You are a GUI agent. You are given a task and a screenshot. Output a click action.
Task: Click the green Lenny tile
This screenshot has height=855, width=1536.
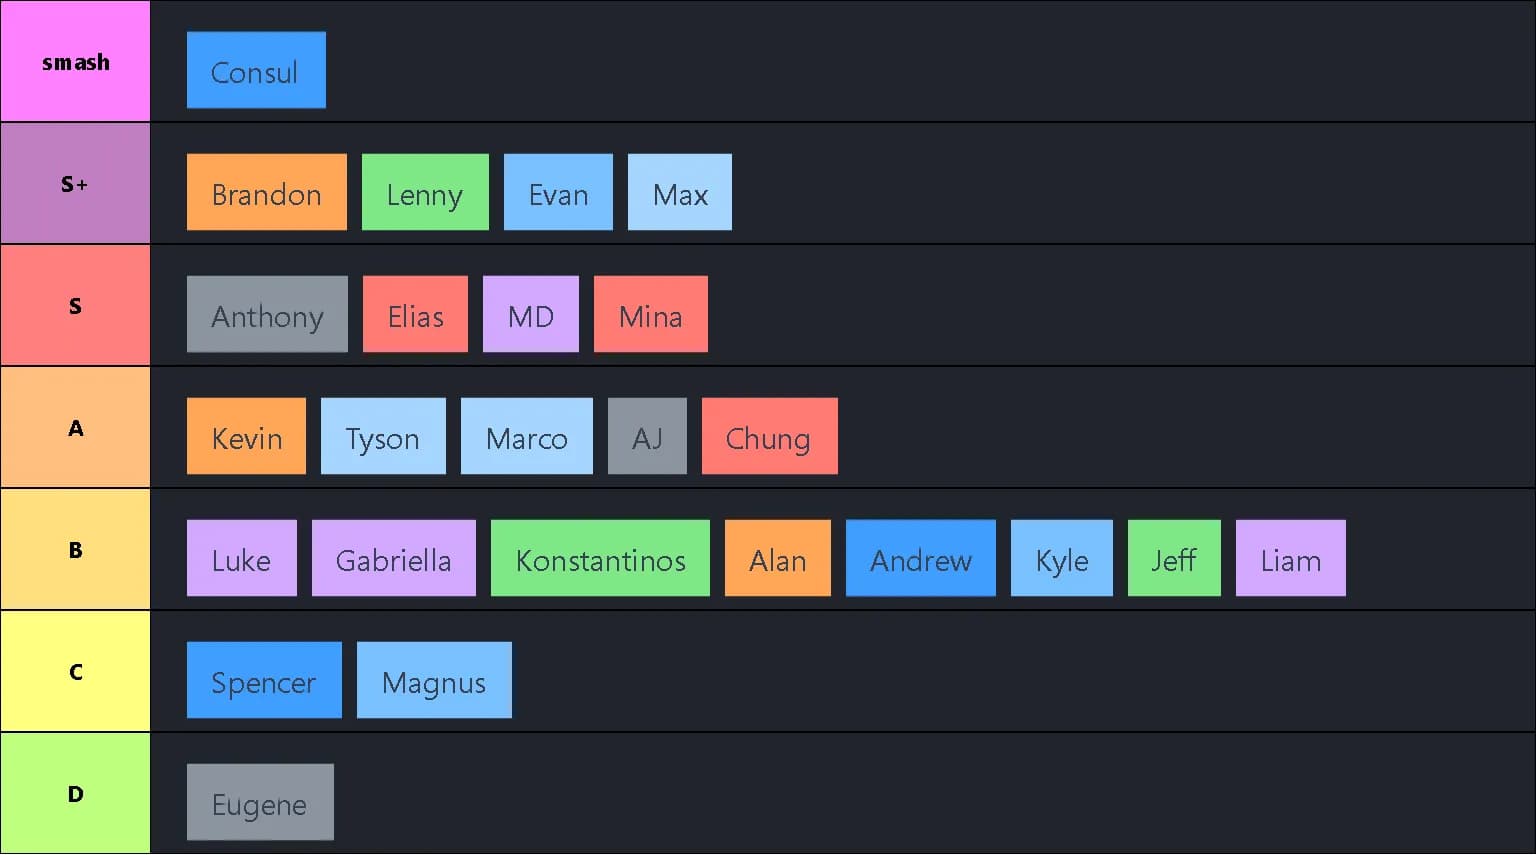425,193
